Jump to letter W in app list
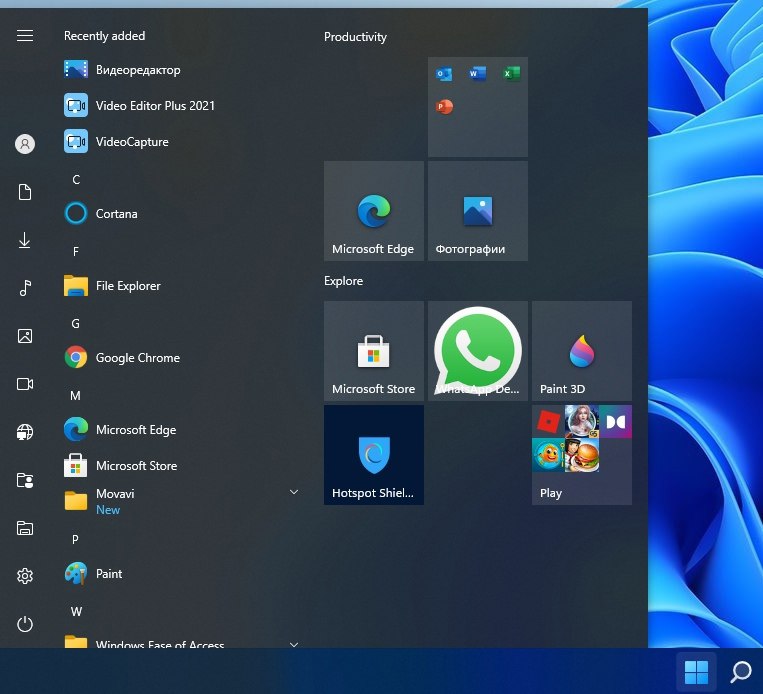This screenshot has width=763, height=694. [x=76, y=612]
